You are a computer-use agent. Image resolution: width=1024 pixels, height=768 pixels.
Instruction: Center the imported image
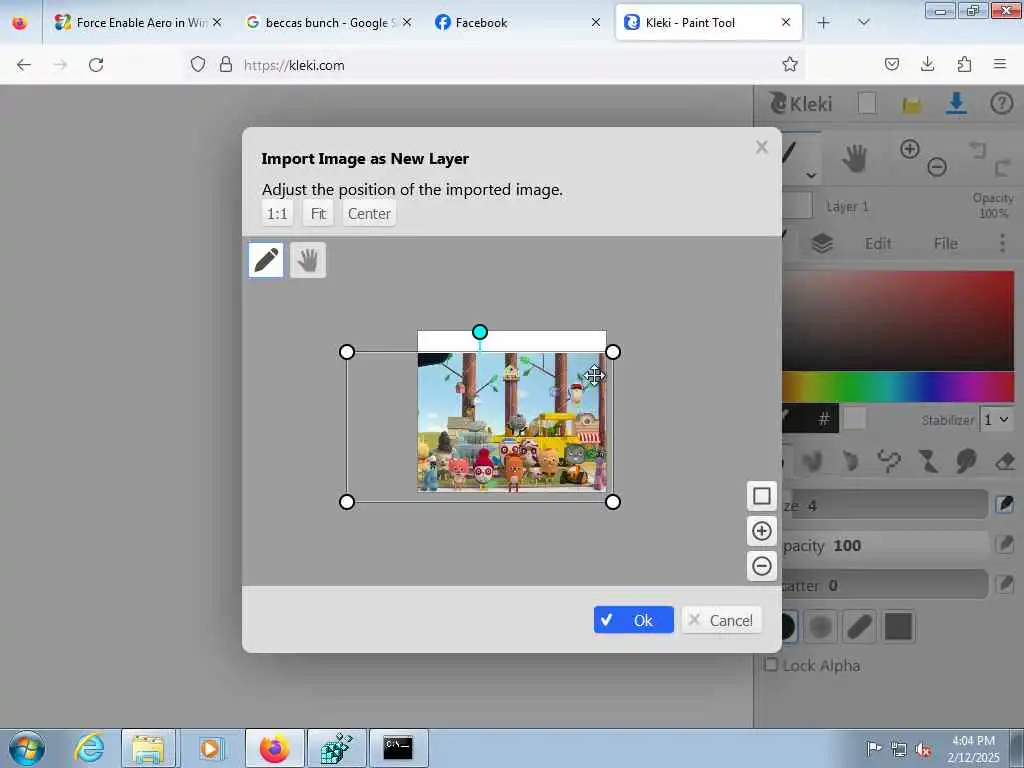pyautogui.click(x=369, y=214)
